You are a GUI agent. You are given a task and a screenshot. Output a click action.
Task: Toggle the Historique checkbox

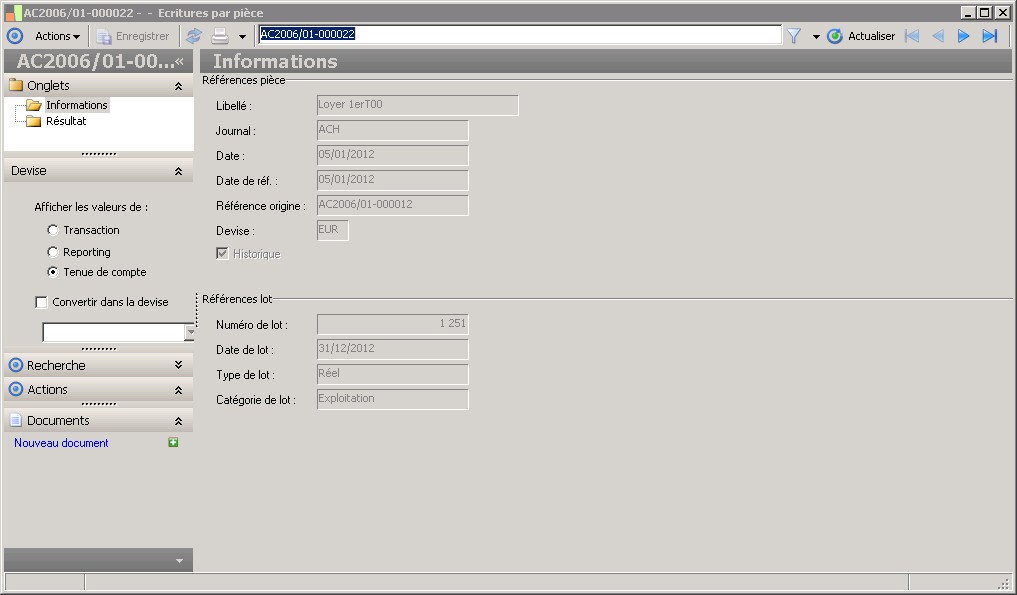pos(222,254)
